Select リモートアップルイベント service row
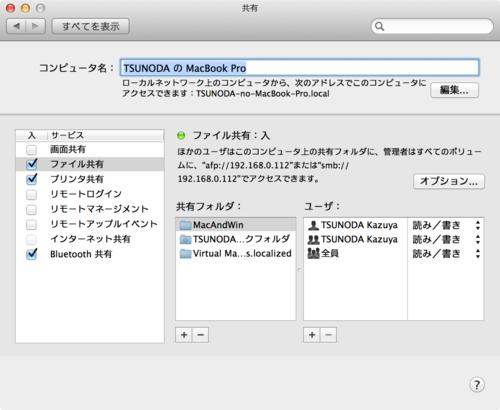500x410 pixels. tap(90, 224)
